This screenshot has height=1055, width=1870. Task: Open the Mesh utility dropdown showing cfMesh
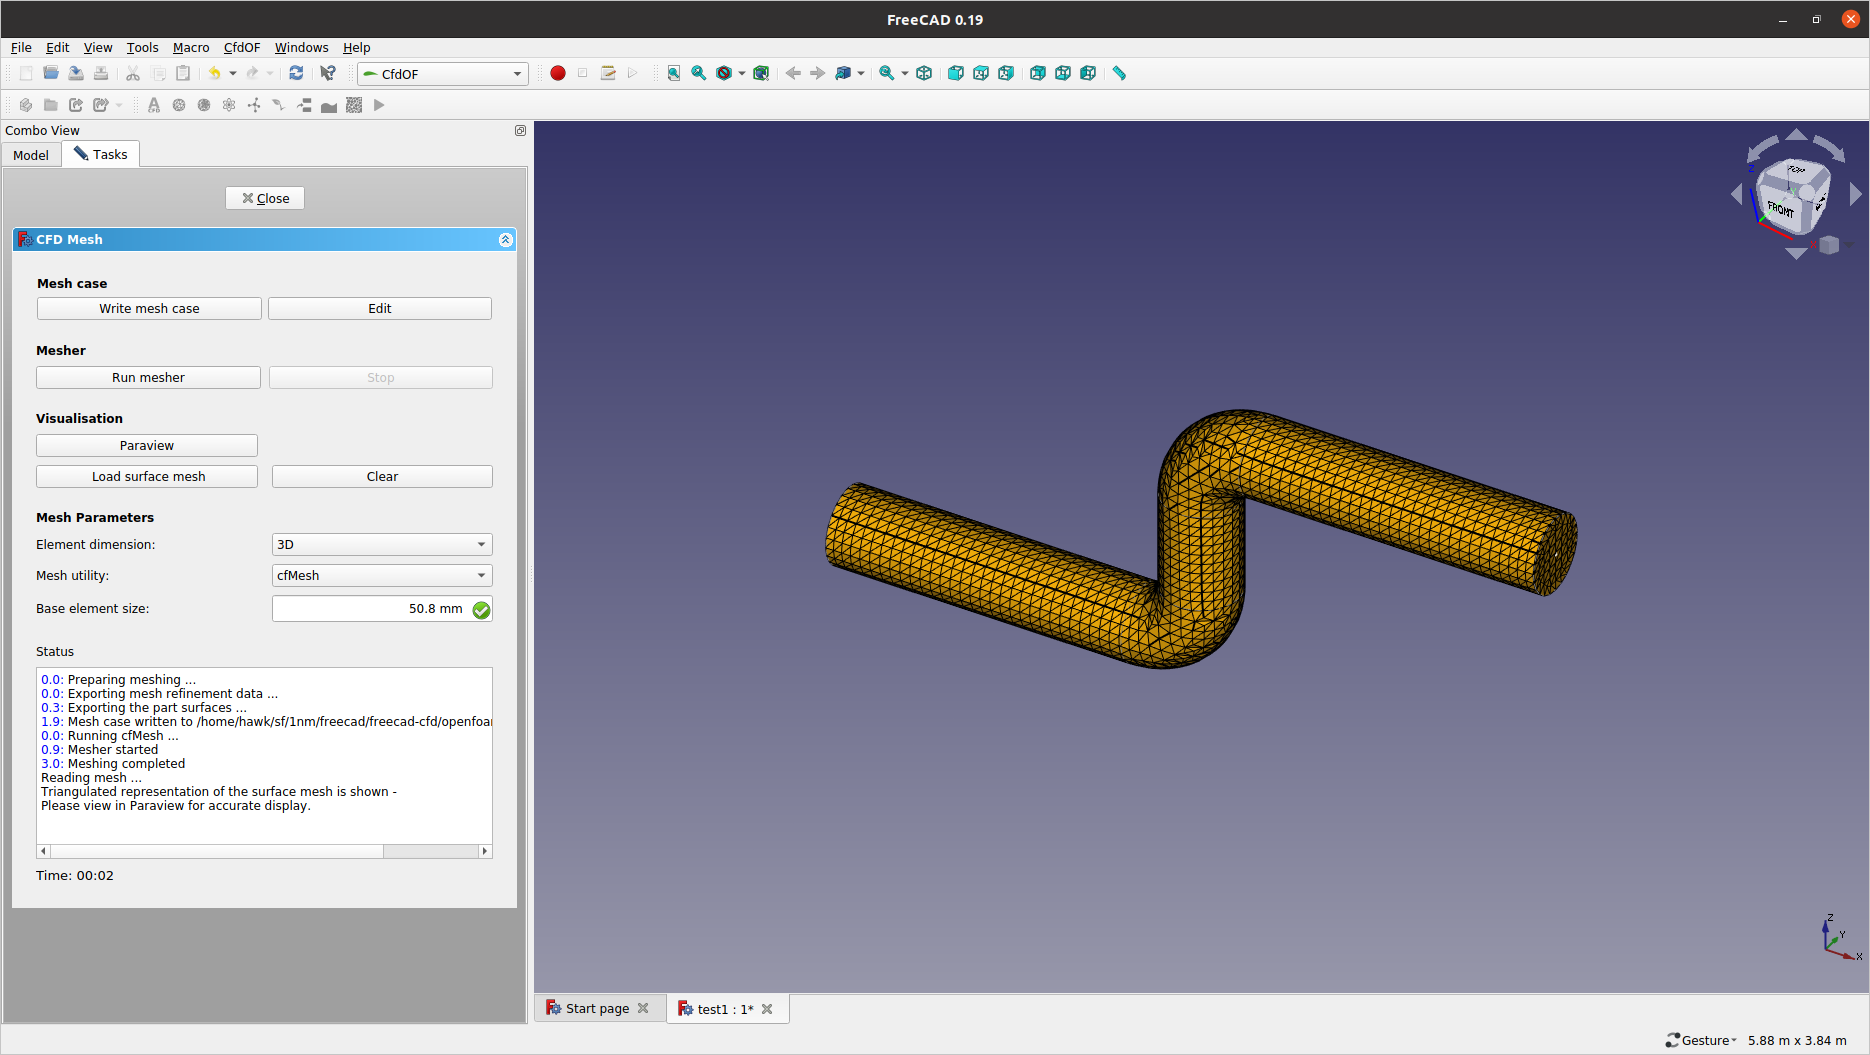(x=382, y=576)
